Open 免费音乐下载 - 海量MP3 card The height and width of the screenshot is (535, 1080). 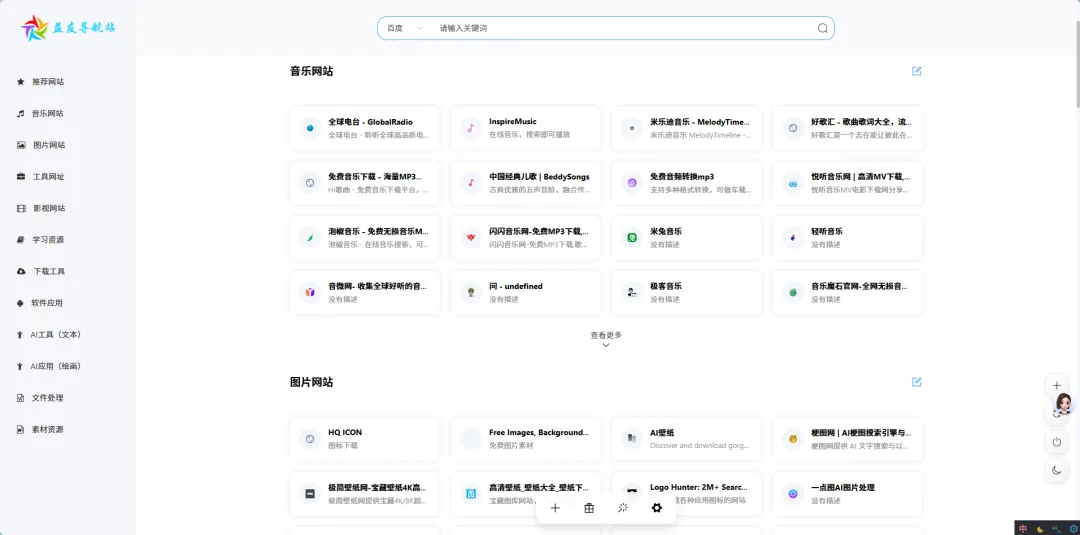click(364, 183)
